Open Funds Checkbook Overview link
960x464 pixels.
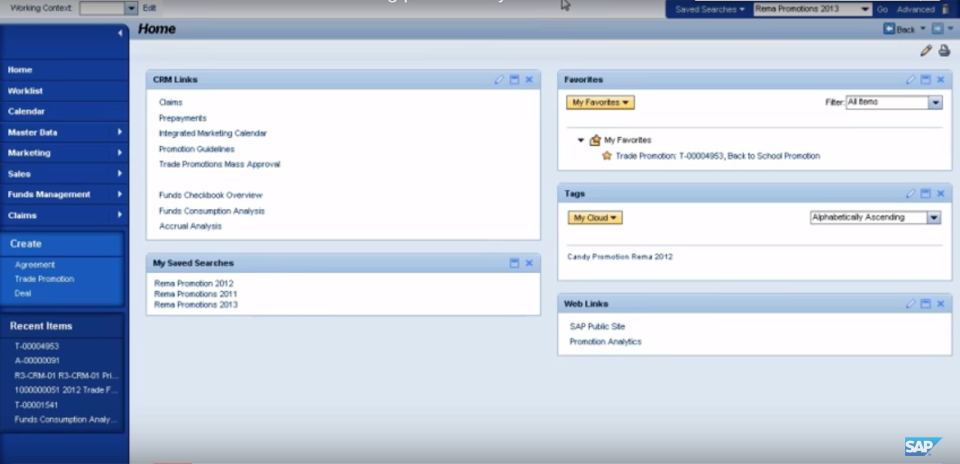[x=211, y=195]
